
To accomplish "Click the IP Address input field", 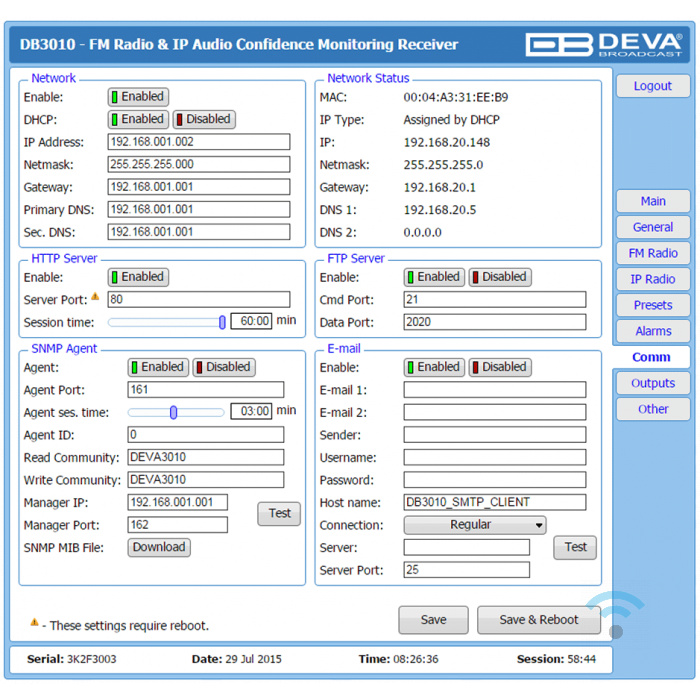I will (199, 142).
